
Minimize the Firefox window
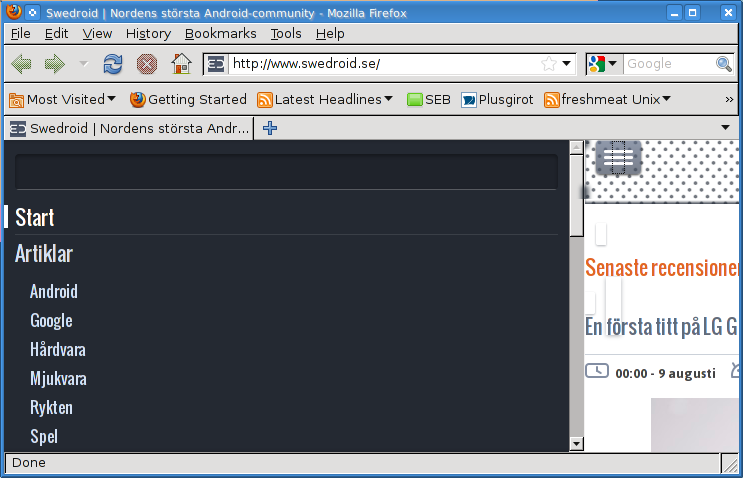pyautogui.click(x=674, y=12)
